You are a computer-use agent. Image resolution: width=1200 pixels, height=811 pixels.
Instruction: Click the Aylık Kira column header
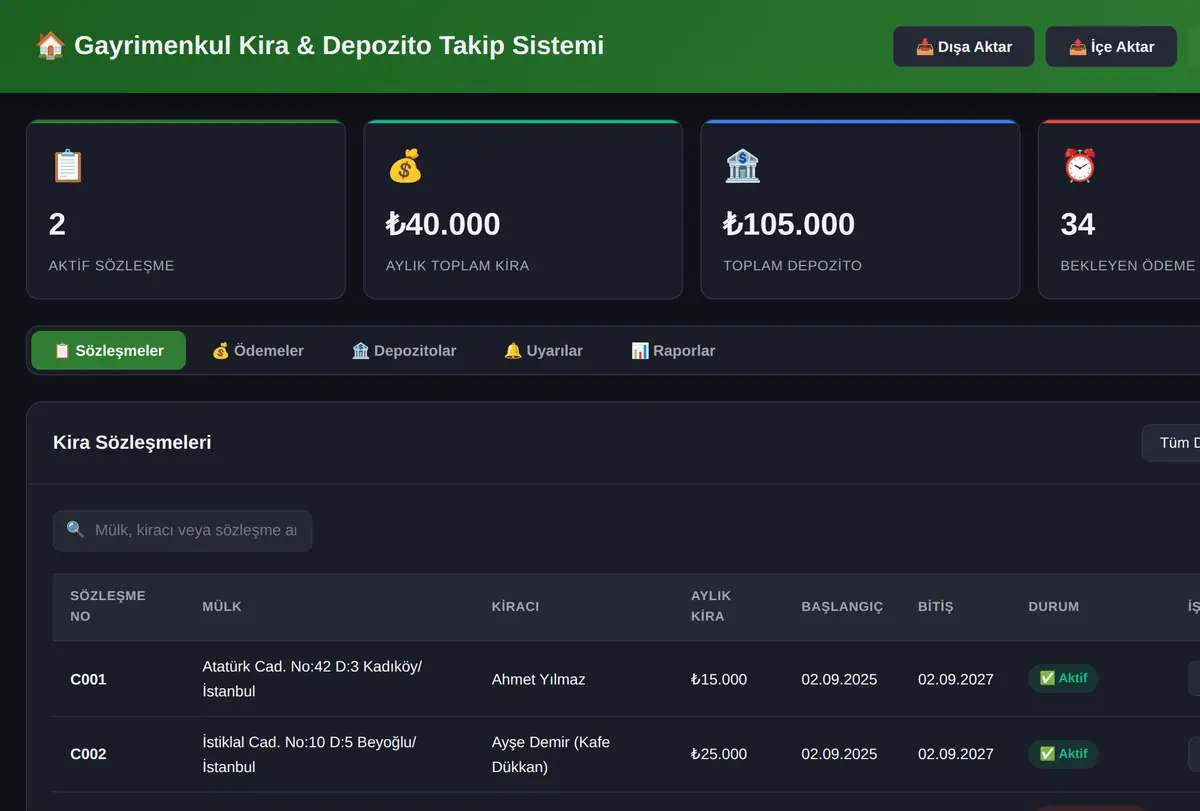(x=711, y=606)
